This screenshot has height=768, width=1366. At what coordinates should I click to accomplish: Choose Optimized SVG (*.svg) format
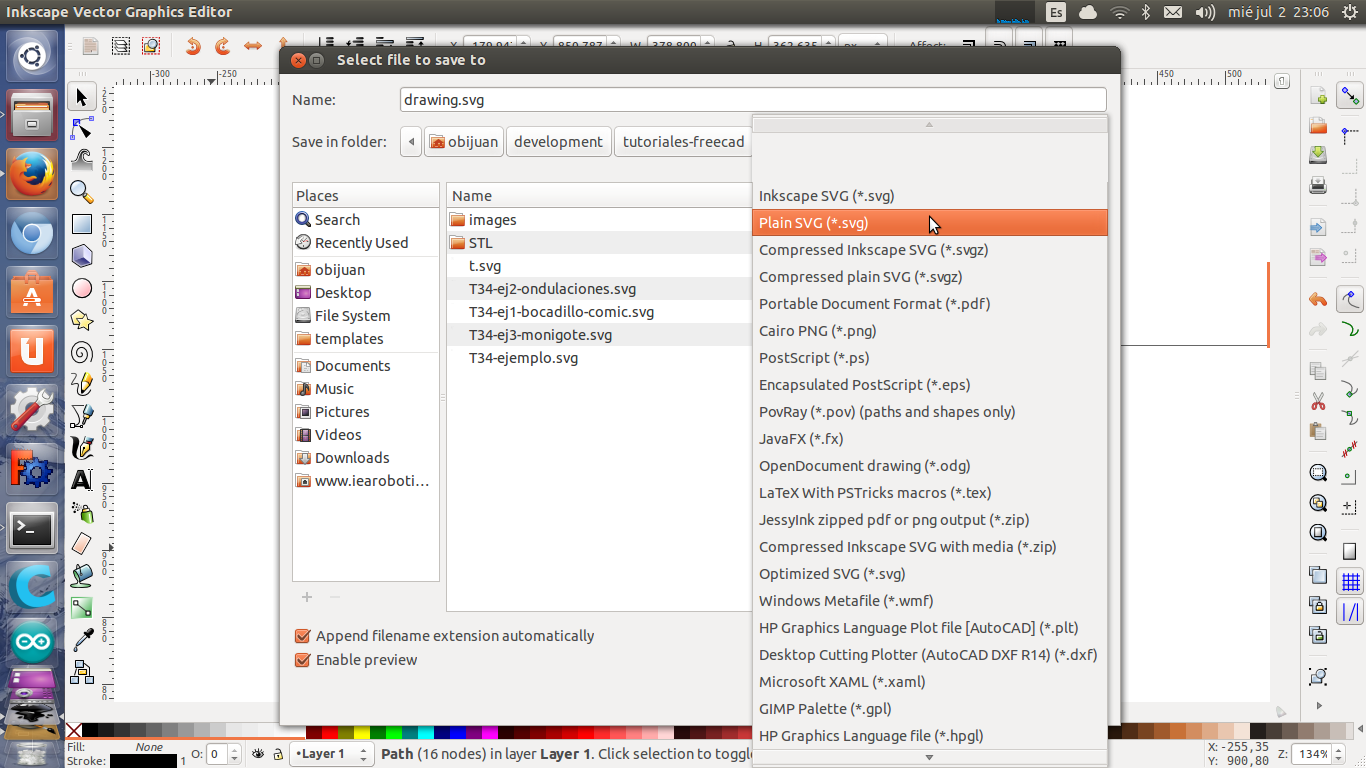point(832,574)
